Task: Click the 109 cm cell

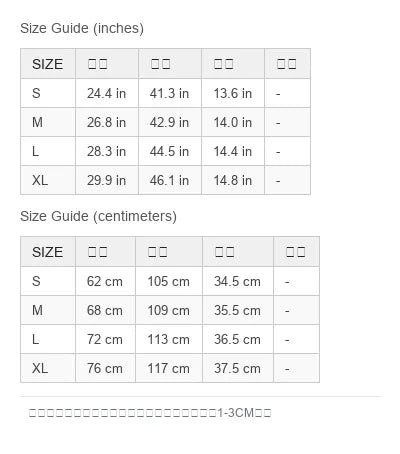Action: tap(169, 310)
